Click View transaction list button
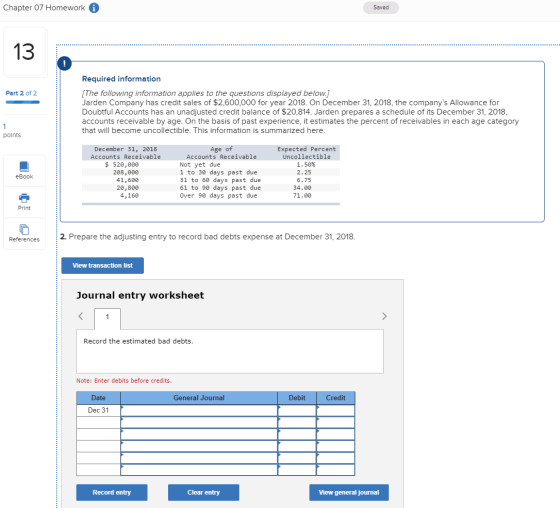 coord(102,265)
